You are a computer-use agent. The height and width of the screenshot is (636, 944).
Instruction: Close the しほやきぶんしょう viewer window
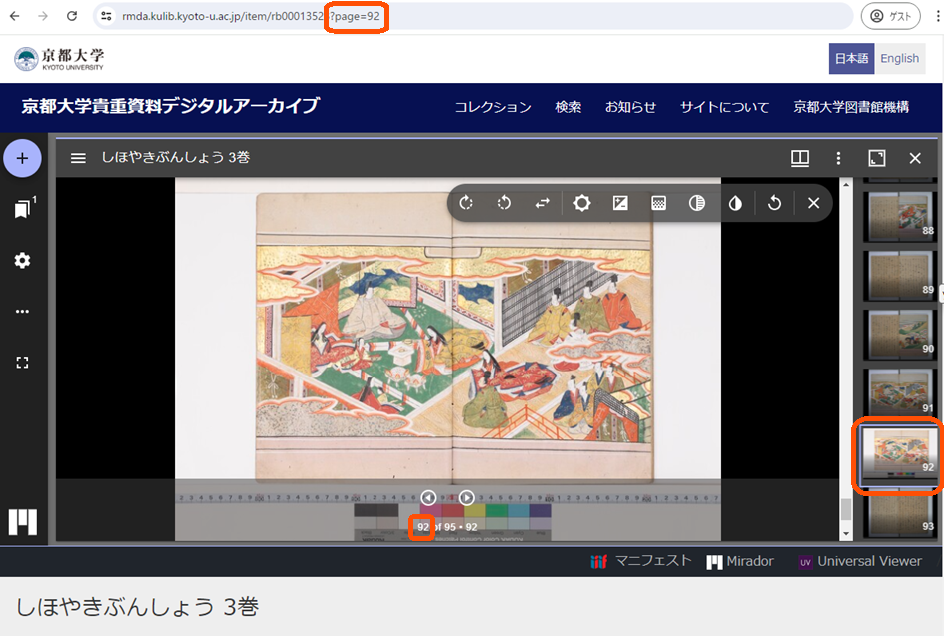point(915,158)
